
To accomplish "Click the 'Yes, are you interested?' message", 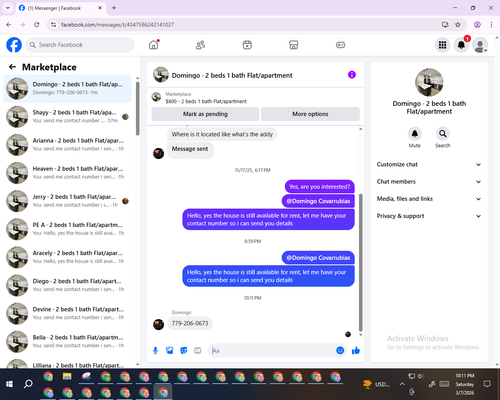I will click(320, 187).
